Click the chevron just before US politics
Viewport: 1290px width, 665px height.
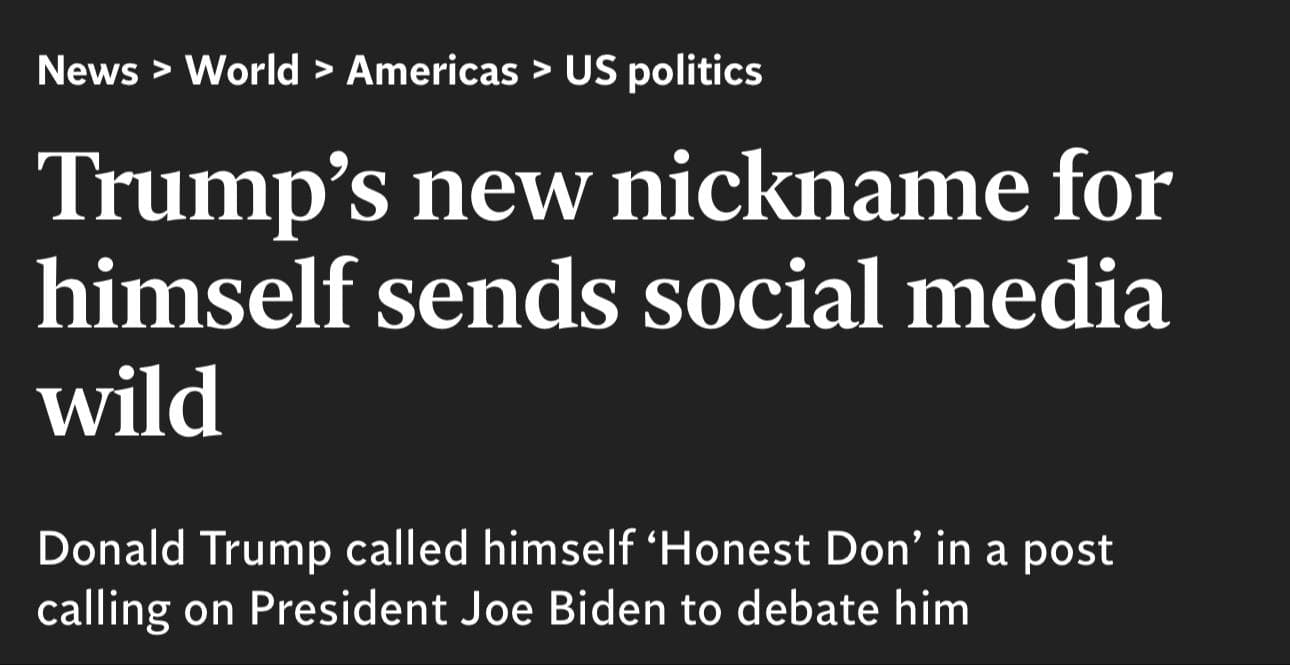542,72
